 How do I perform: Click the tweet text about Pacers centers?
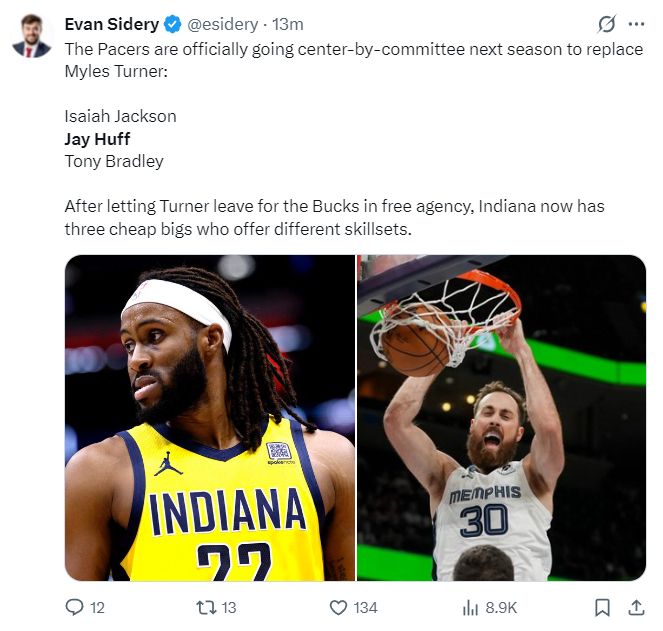354,139
